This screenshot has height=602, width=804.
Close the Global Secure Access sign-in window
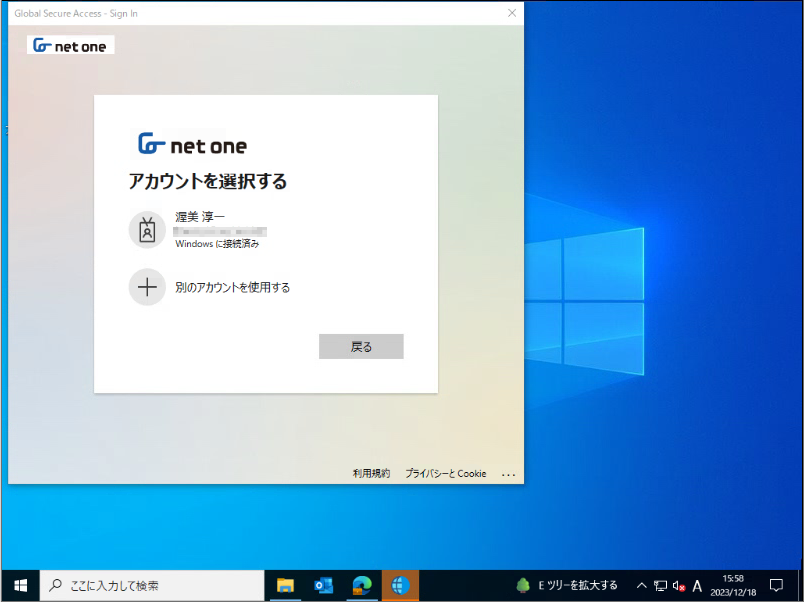point(512,13)
